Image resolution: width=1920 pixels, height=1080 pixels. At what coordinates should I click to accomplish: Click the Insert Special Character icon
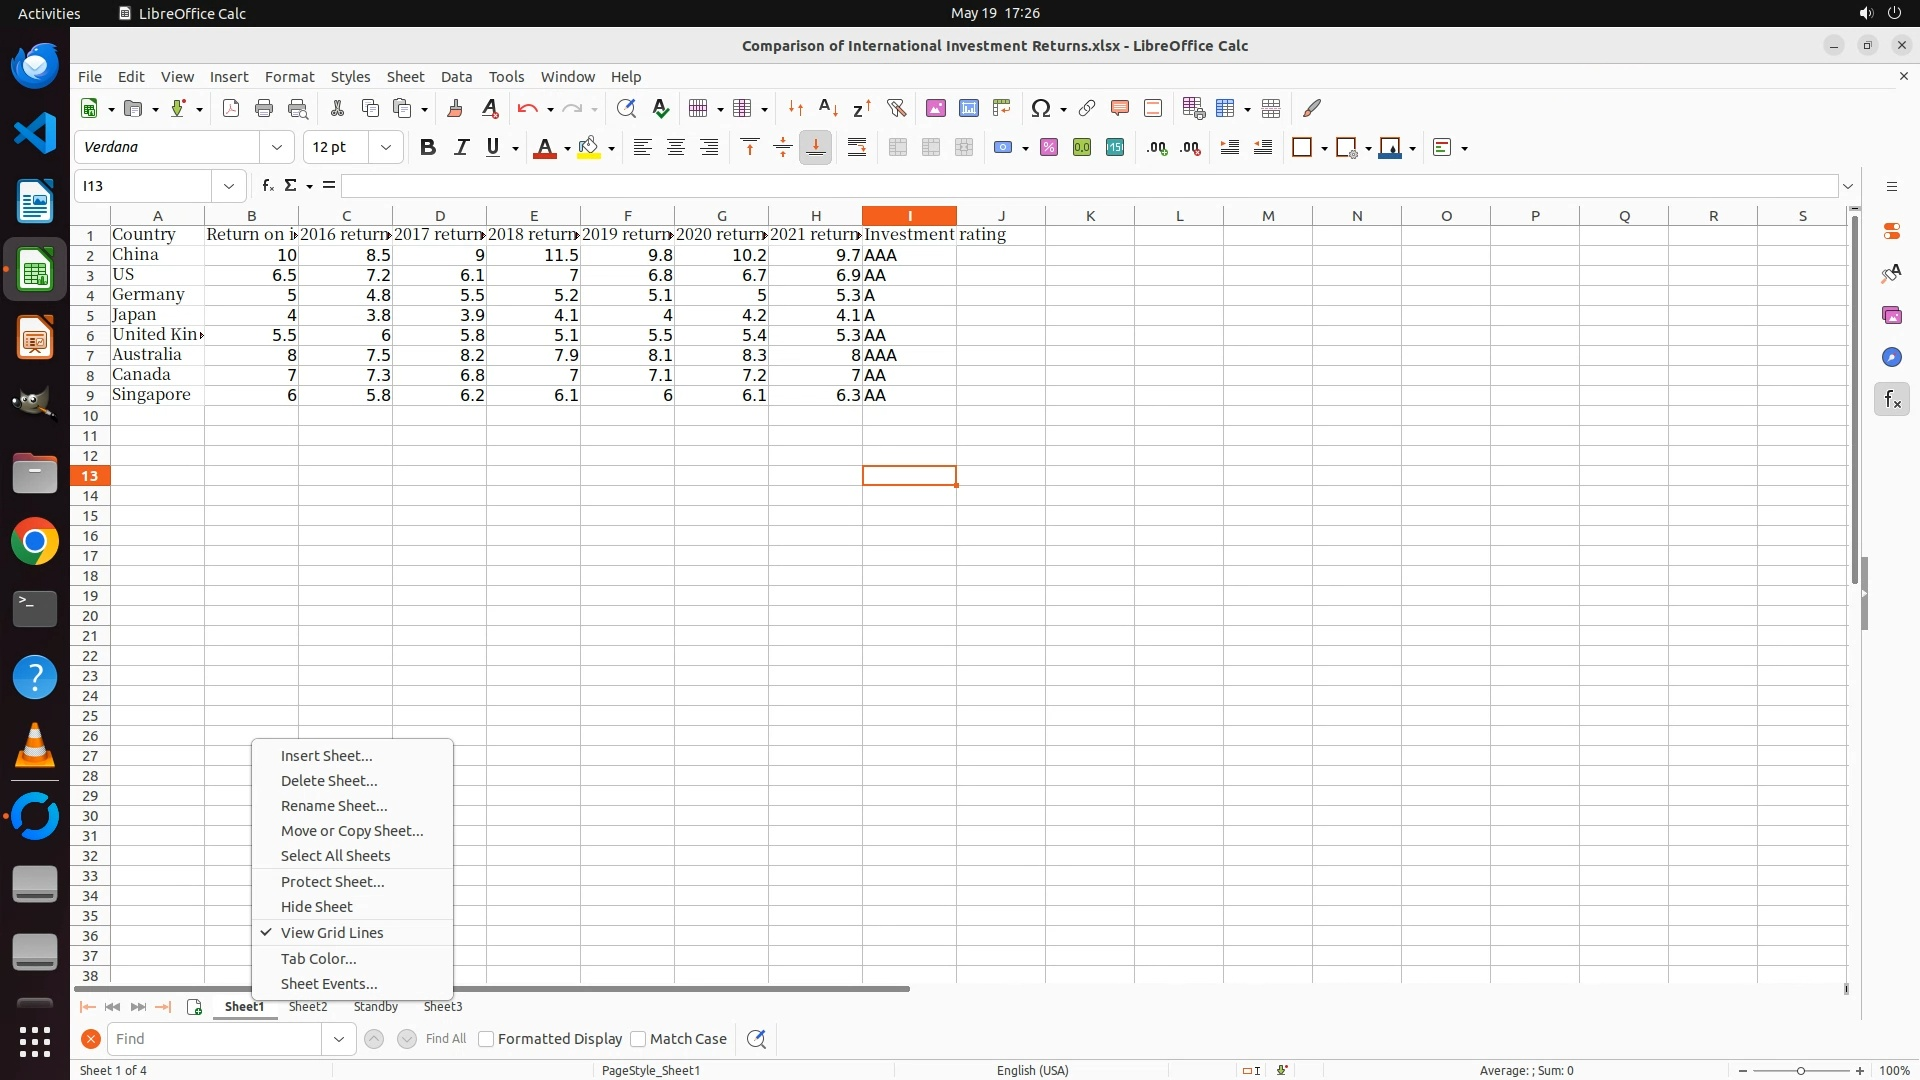click(1041, 108)
